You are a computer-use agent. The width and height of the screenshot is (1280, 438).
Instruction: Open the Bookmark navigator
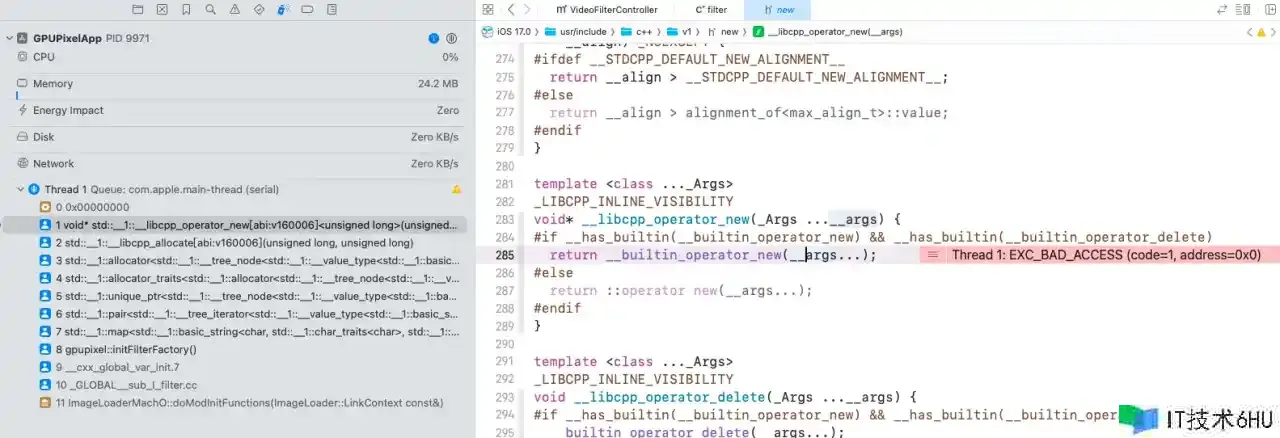pyautogui.click(x=186, y=10)
